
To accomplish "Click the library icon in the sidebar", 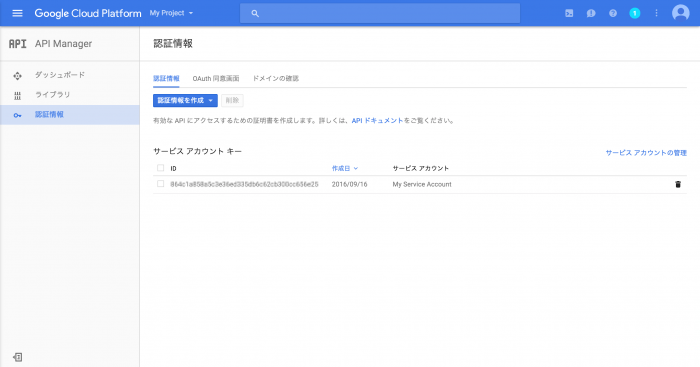I will pos(17,96).
